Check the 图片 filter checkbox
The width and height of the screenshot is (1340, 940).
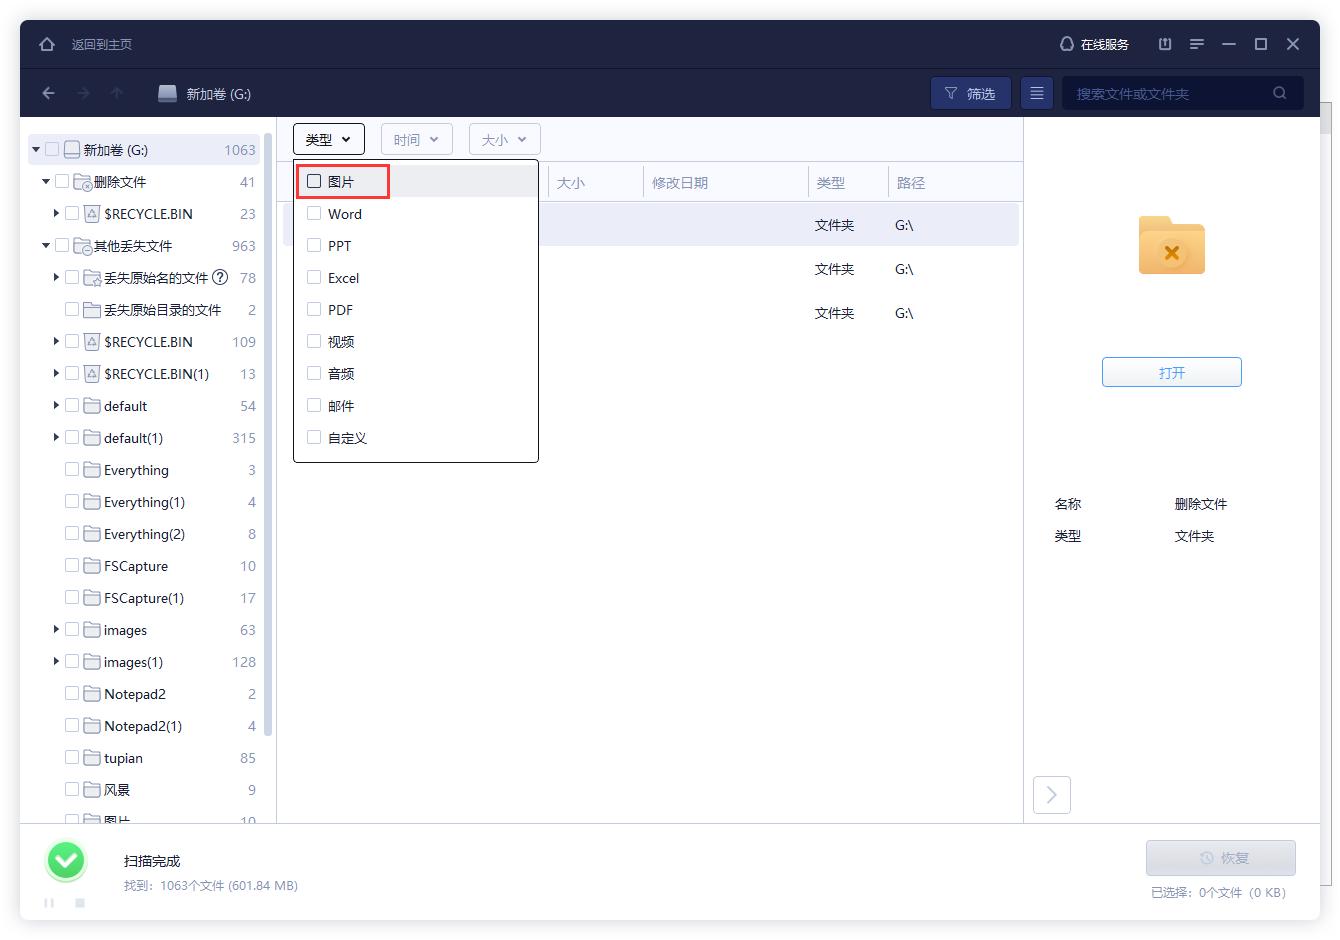[x=314, y=181]
